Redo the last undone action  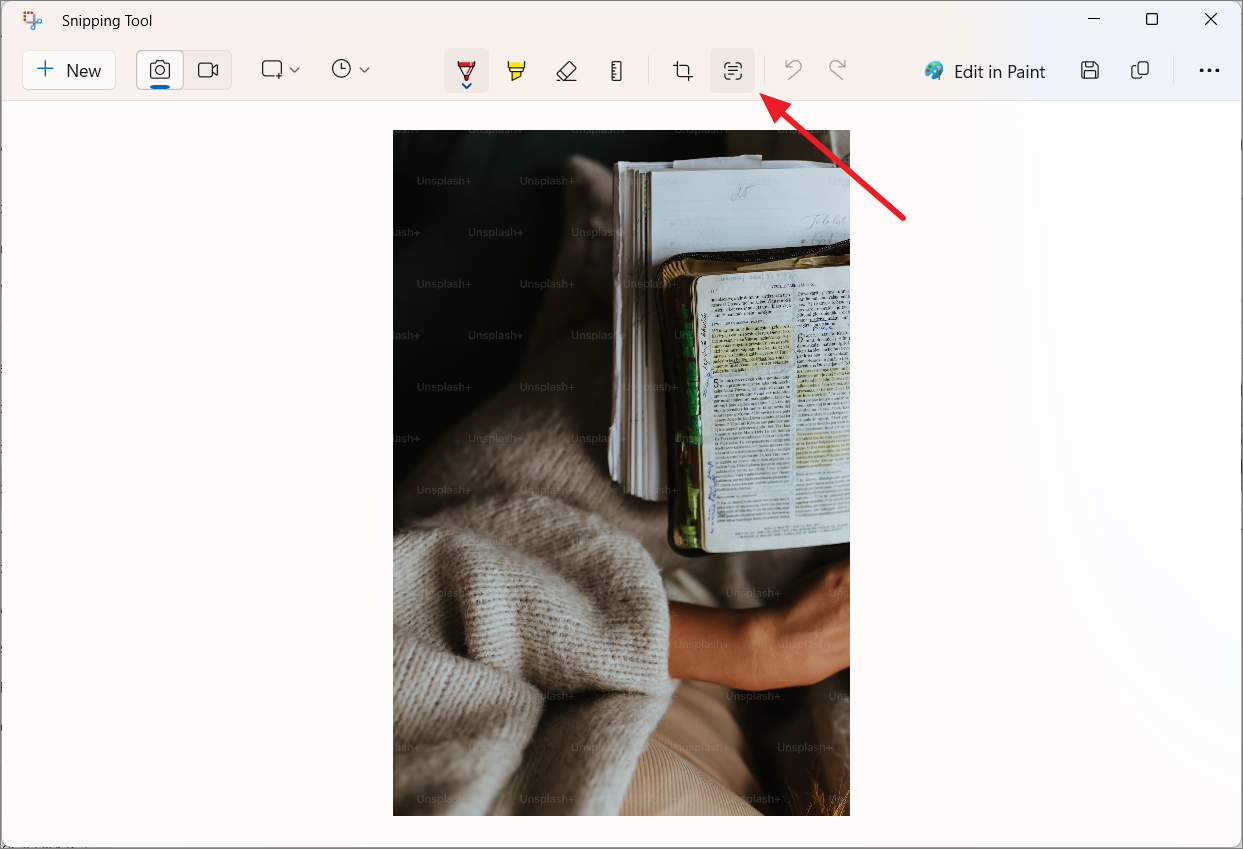click(838, 70)
